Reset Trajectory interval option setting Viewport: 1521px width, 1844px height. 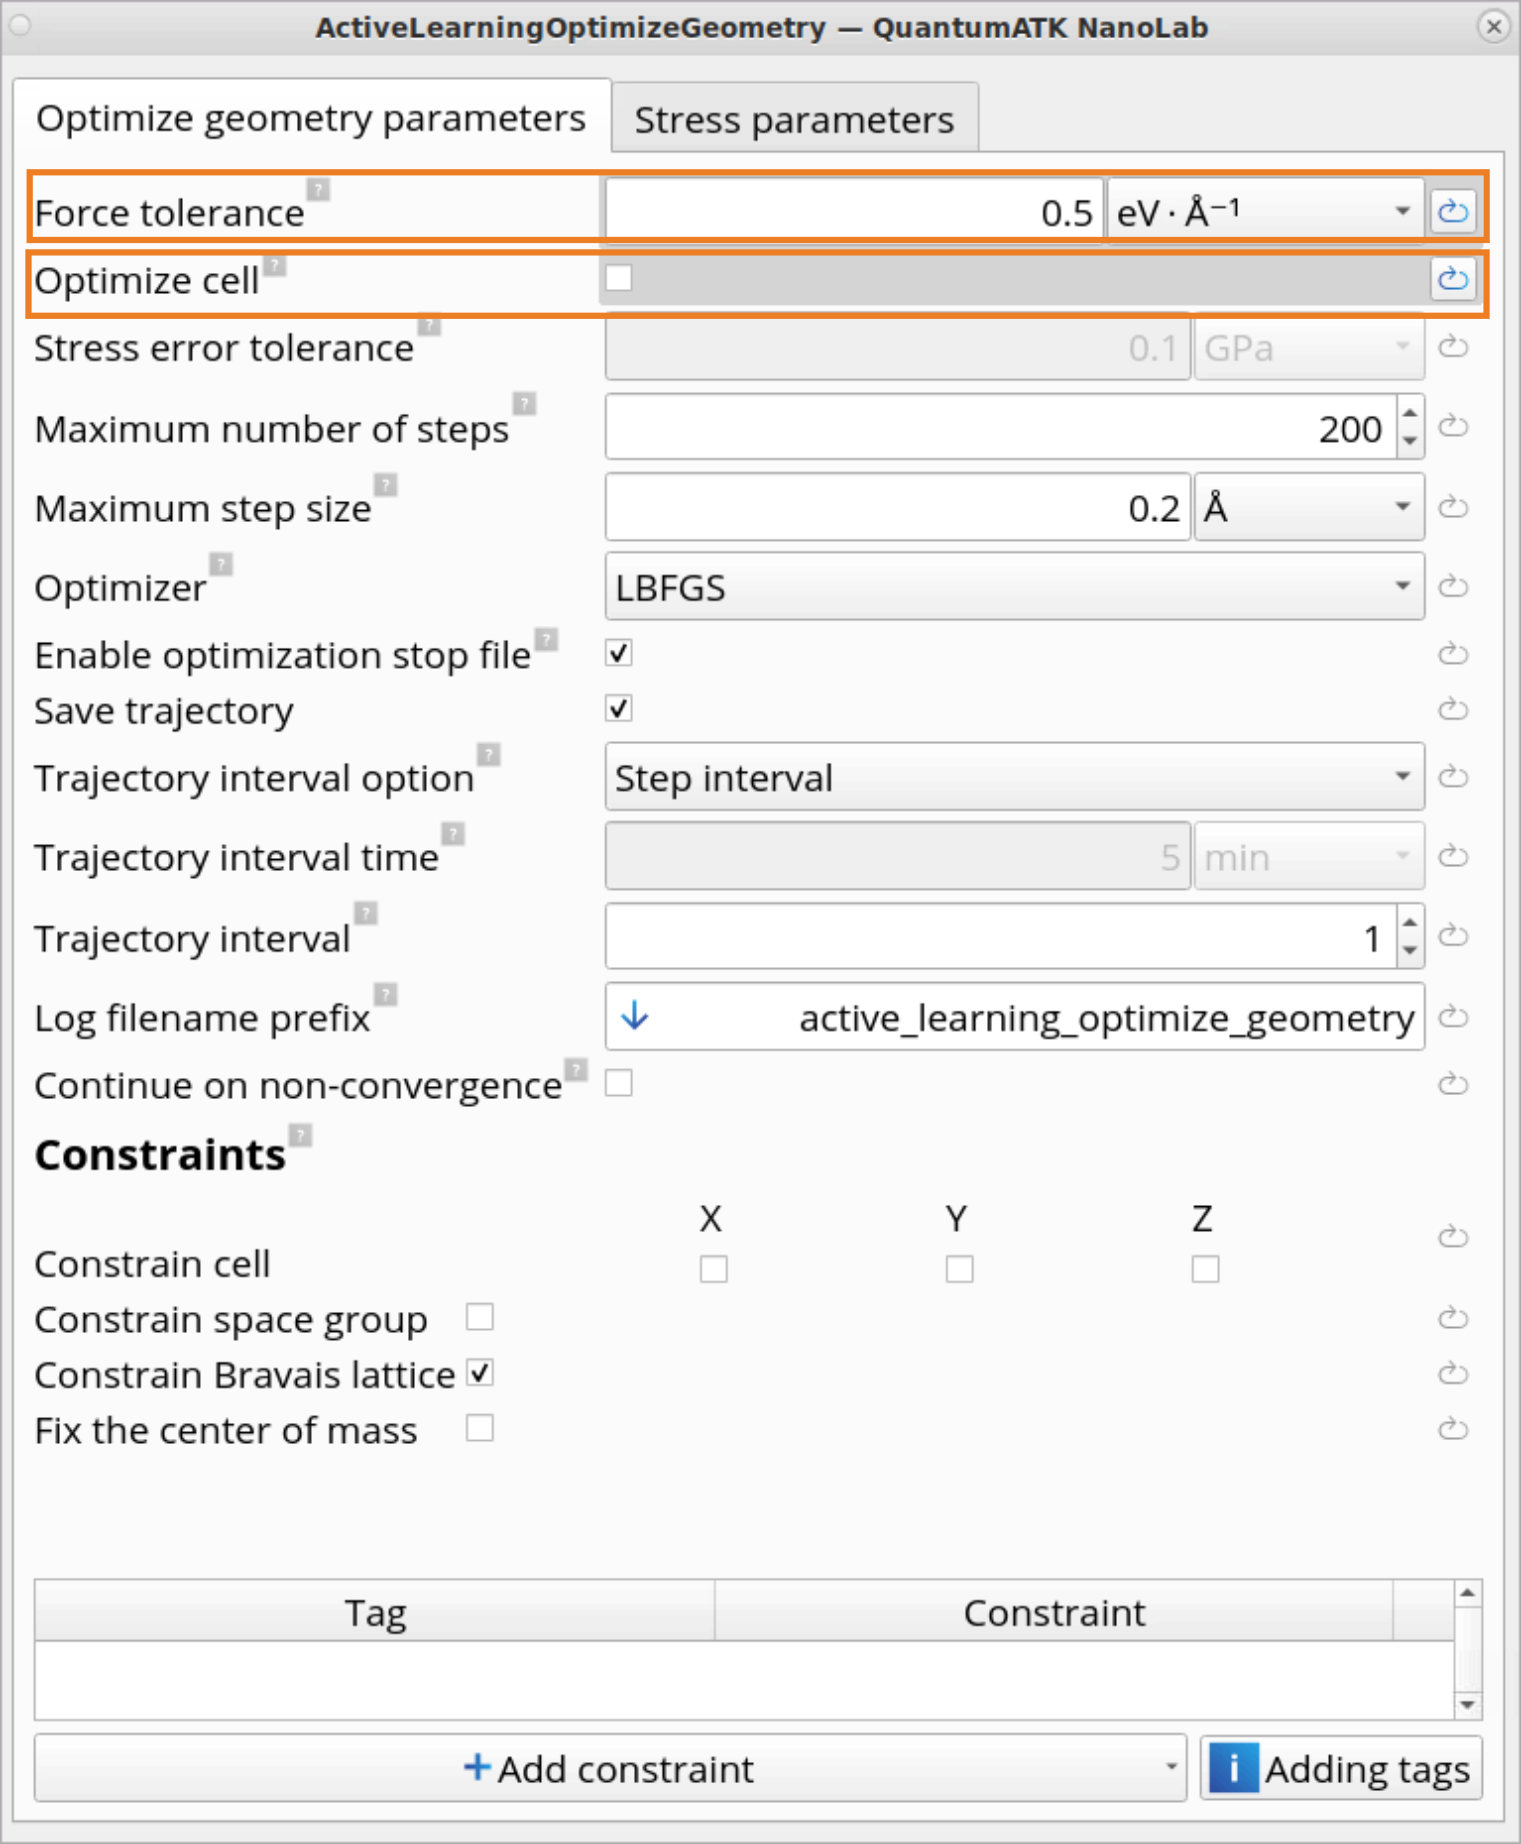point(1453,776)
